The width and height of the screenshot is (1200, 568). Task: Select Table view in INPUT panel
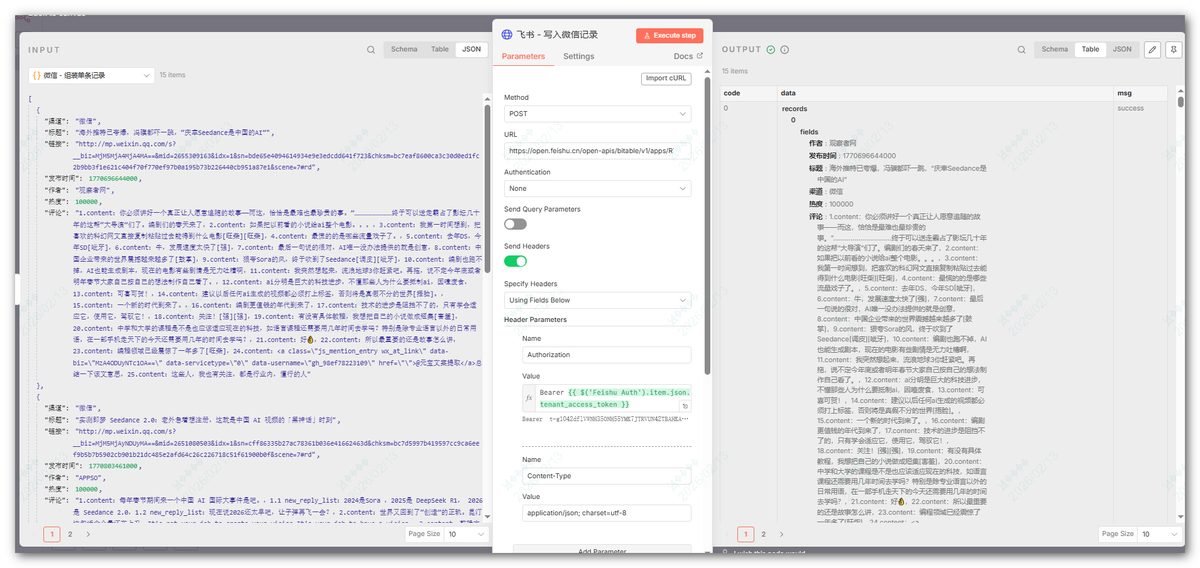440,49
